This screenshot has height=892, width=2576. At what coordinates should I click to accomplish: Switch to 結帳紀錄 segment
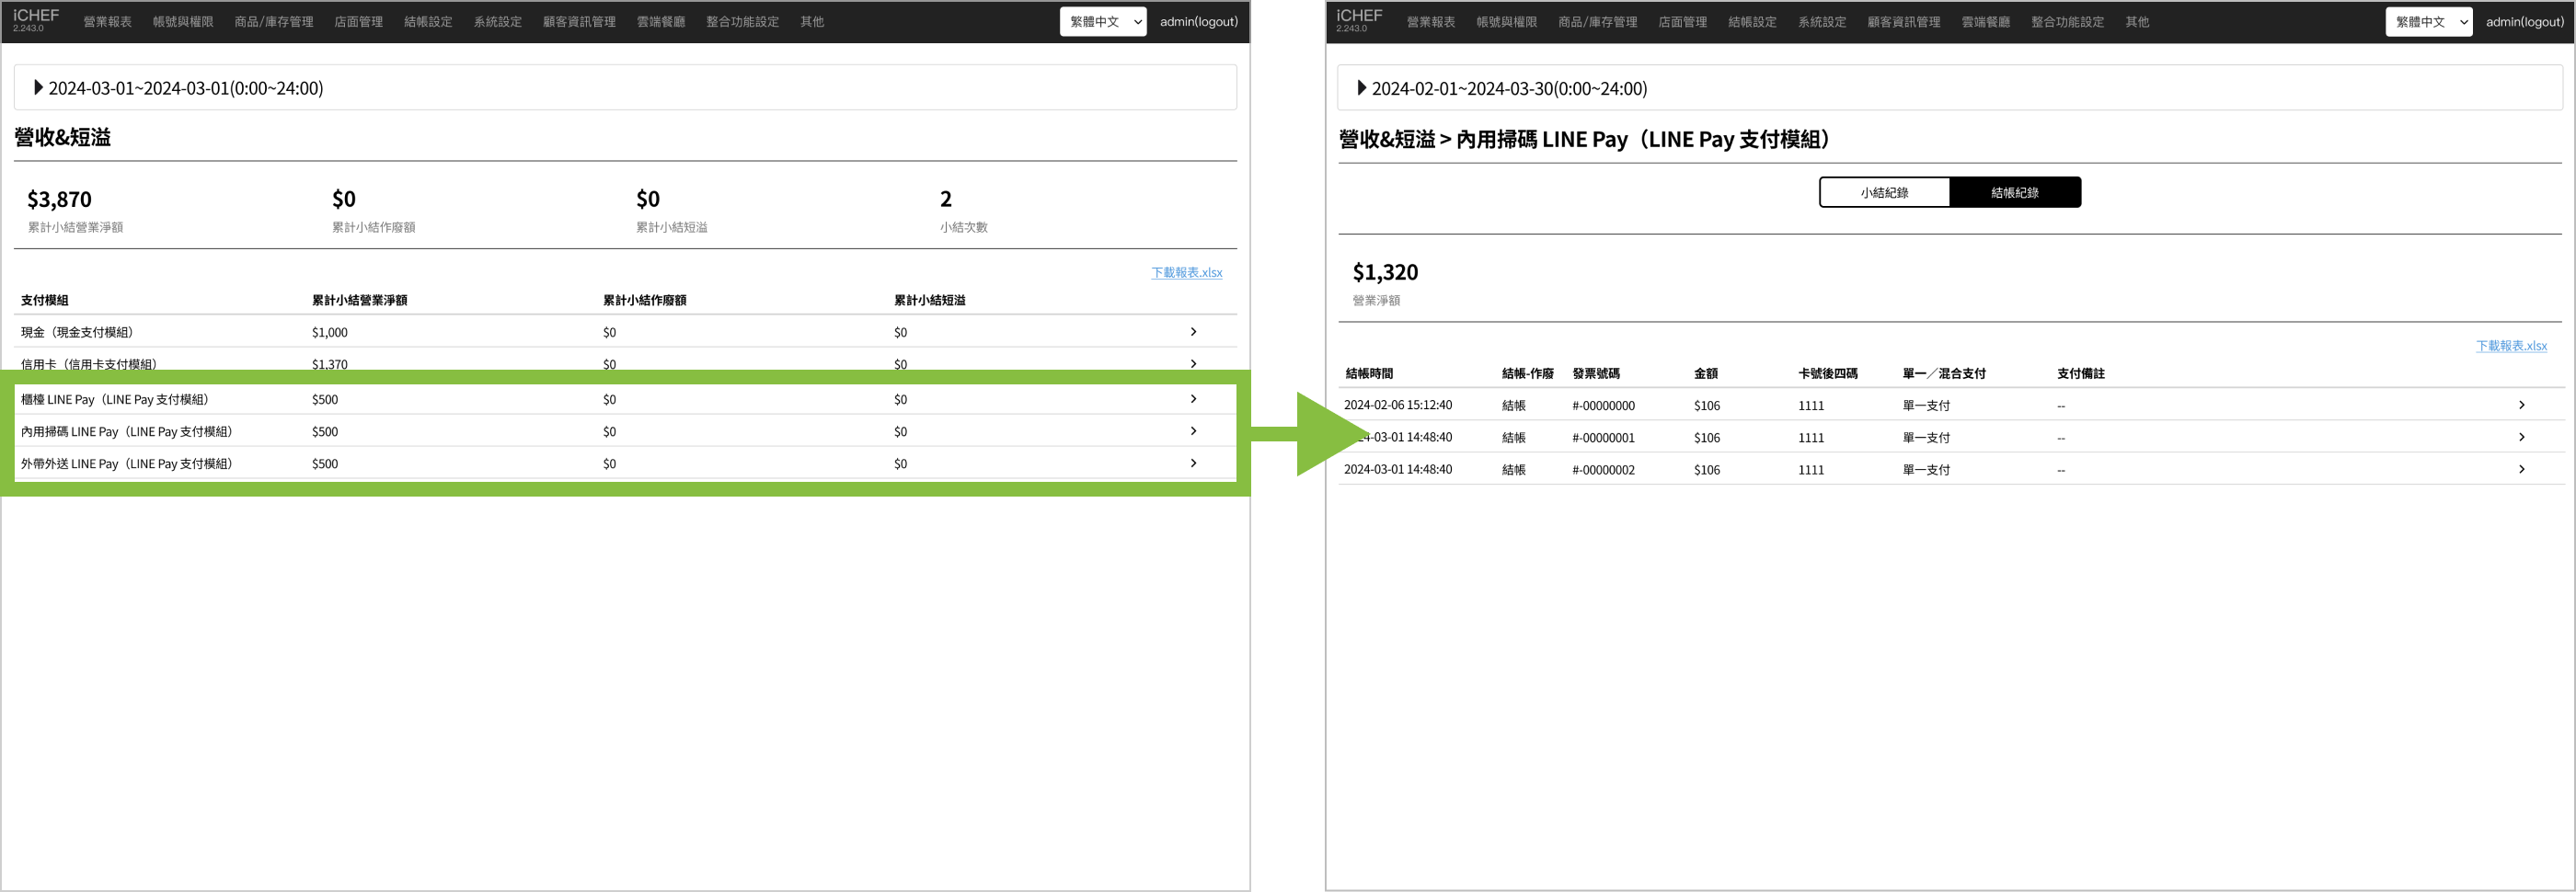2014,192
